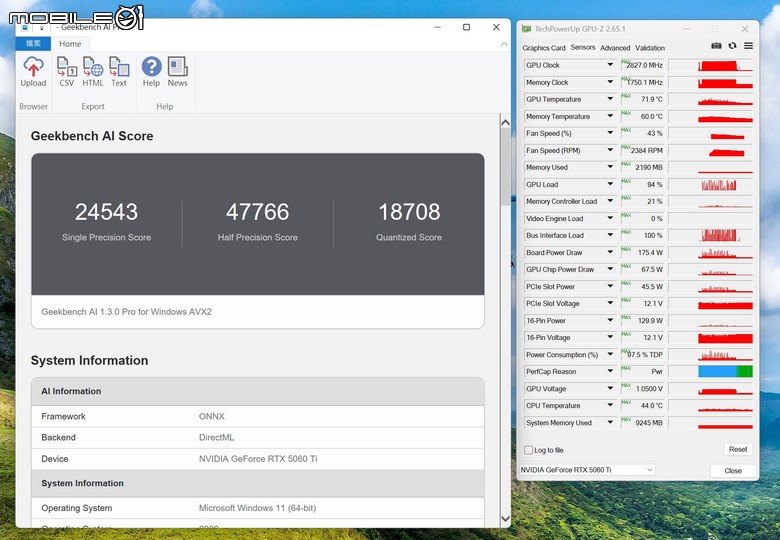Screen dimensions: 780x540
Task: Open Power Consumption (%) sensor dropdown
Action: click(x=610, y=354)
